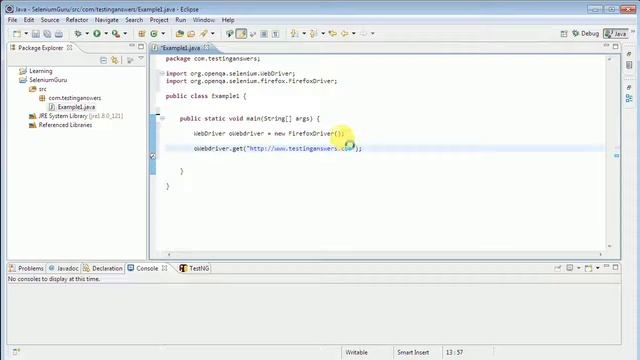Open the Project menu
Screen dimensions: 640x360
(159, 20)
